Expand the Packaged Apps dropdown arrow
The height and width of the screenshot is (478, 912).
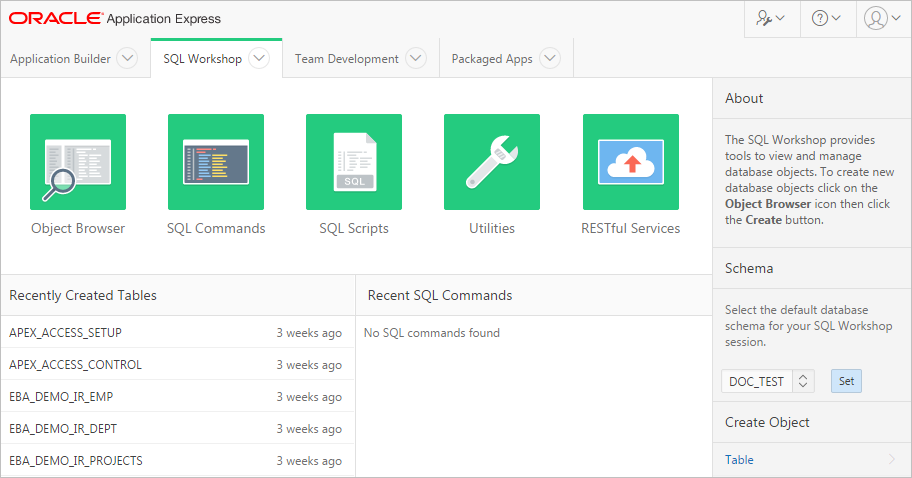click(x=550, y=59)
